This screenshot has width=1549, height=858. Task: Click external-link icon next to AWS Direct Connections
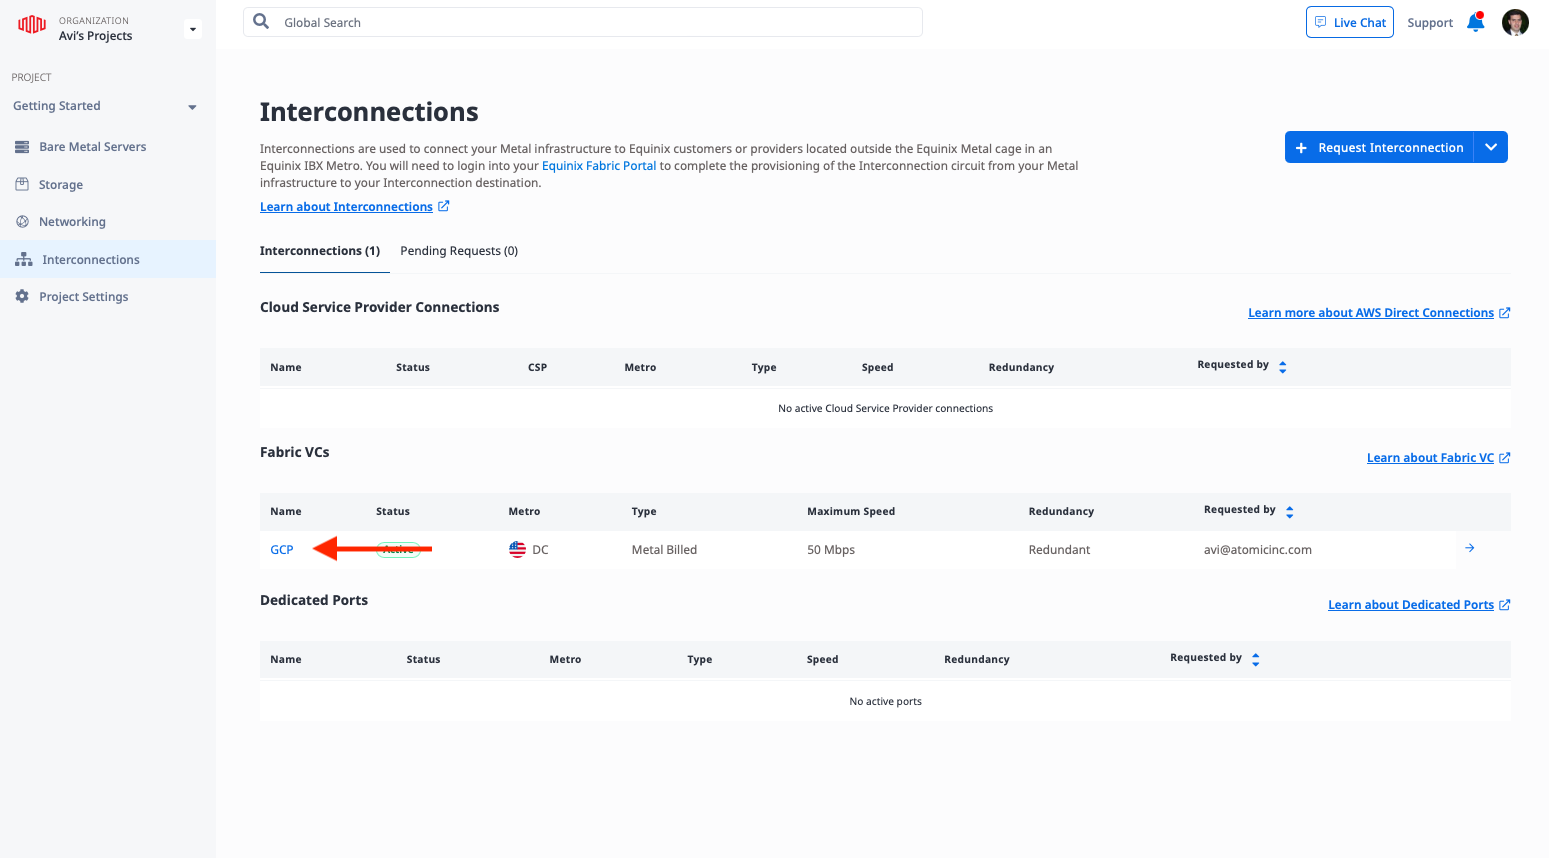click(x=1505, y=313)
